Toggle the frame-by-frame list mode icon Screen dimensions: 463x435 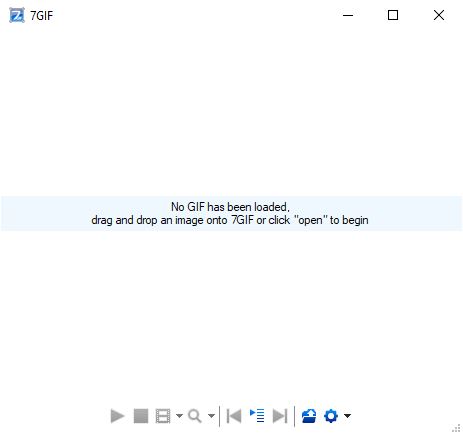point(257,416)
